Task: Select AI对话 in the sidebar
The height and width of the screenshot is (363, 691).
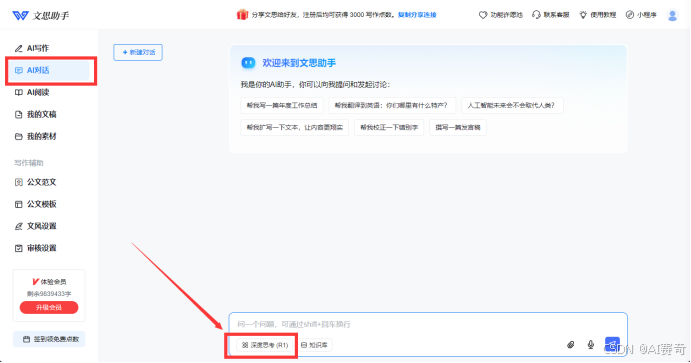Action: (48, 70)
